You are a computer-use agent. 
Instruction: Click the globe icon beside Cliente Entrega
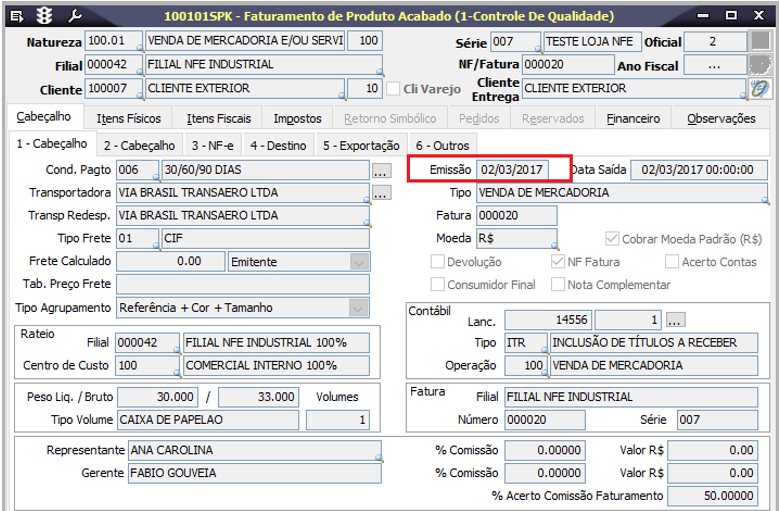pos(760,89)
